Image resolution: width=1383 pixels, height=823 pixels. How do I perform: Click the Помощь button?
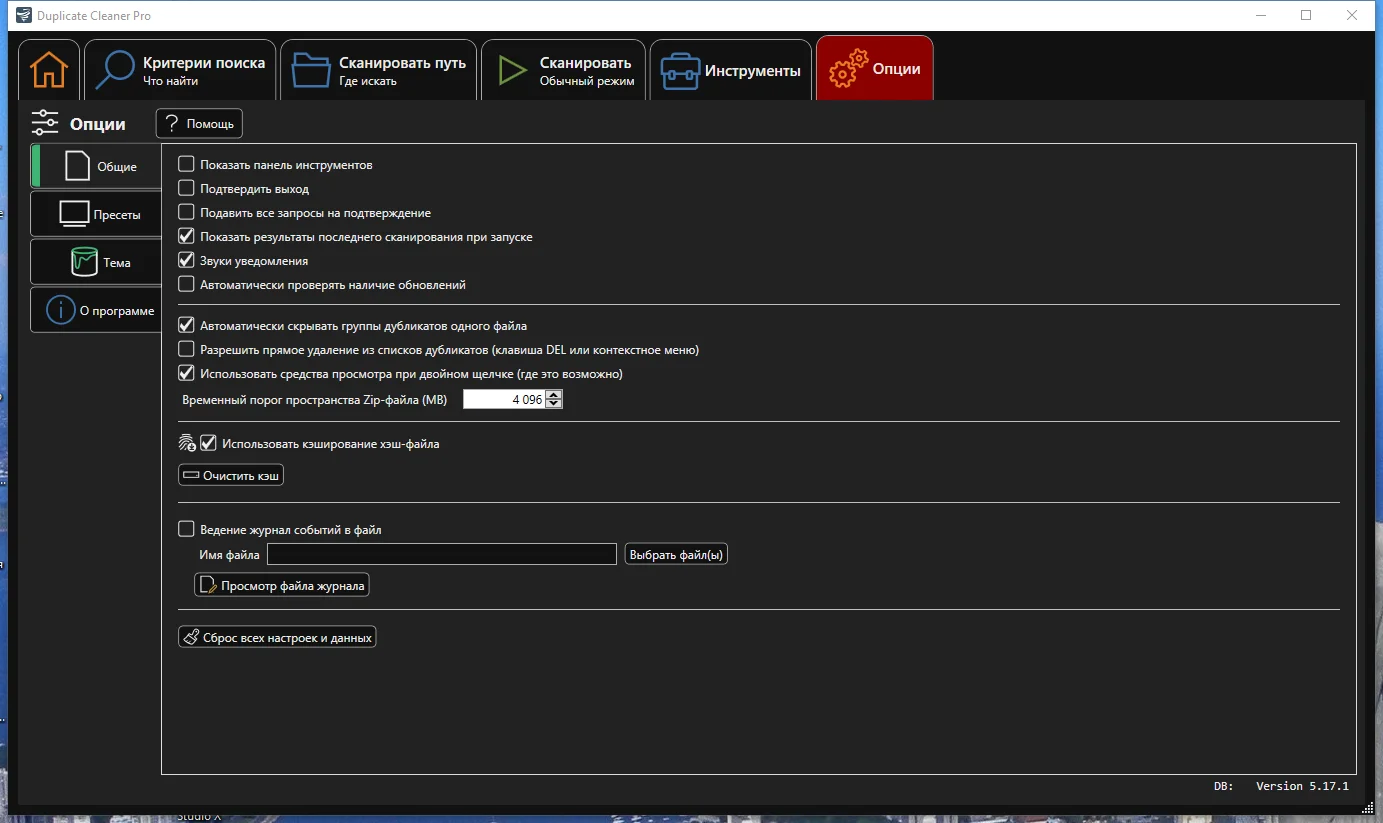click(199, 123)
